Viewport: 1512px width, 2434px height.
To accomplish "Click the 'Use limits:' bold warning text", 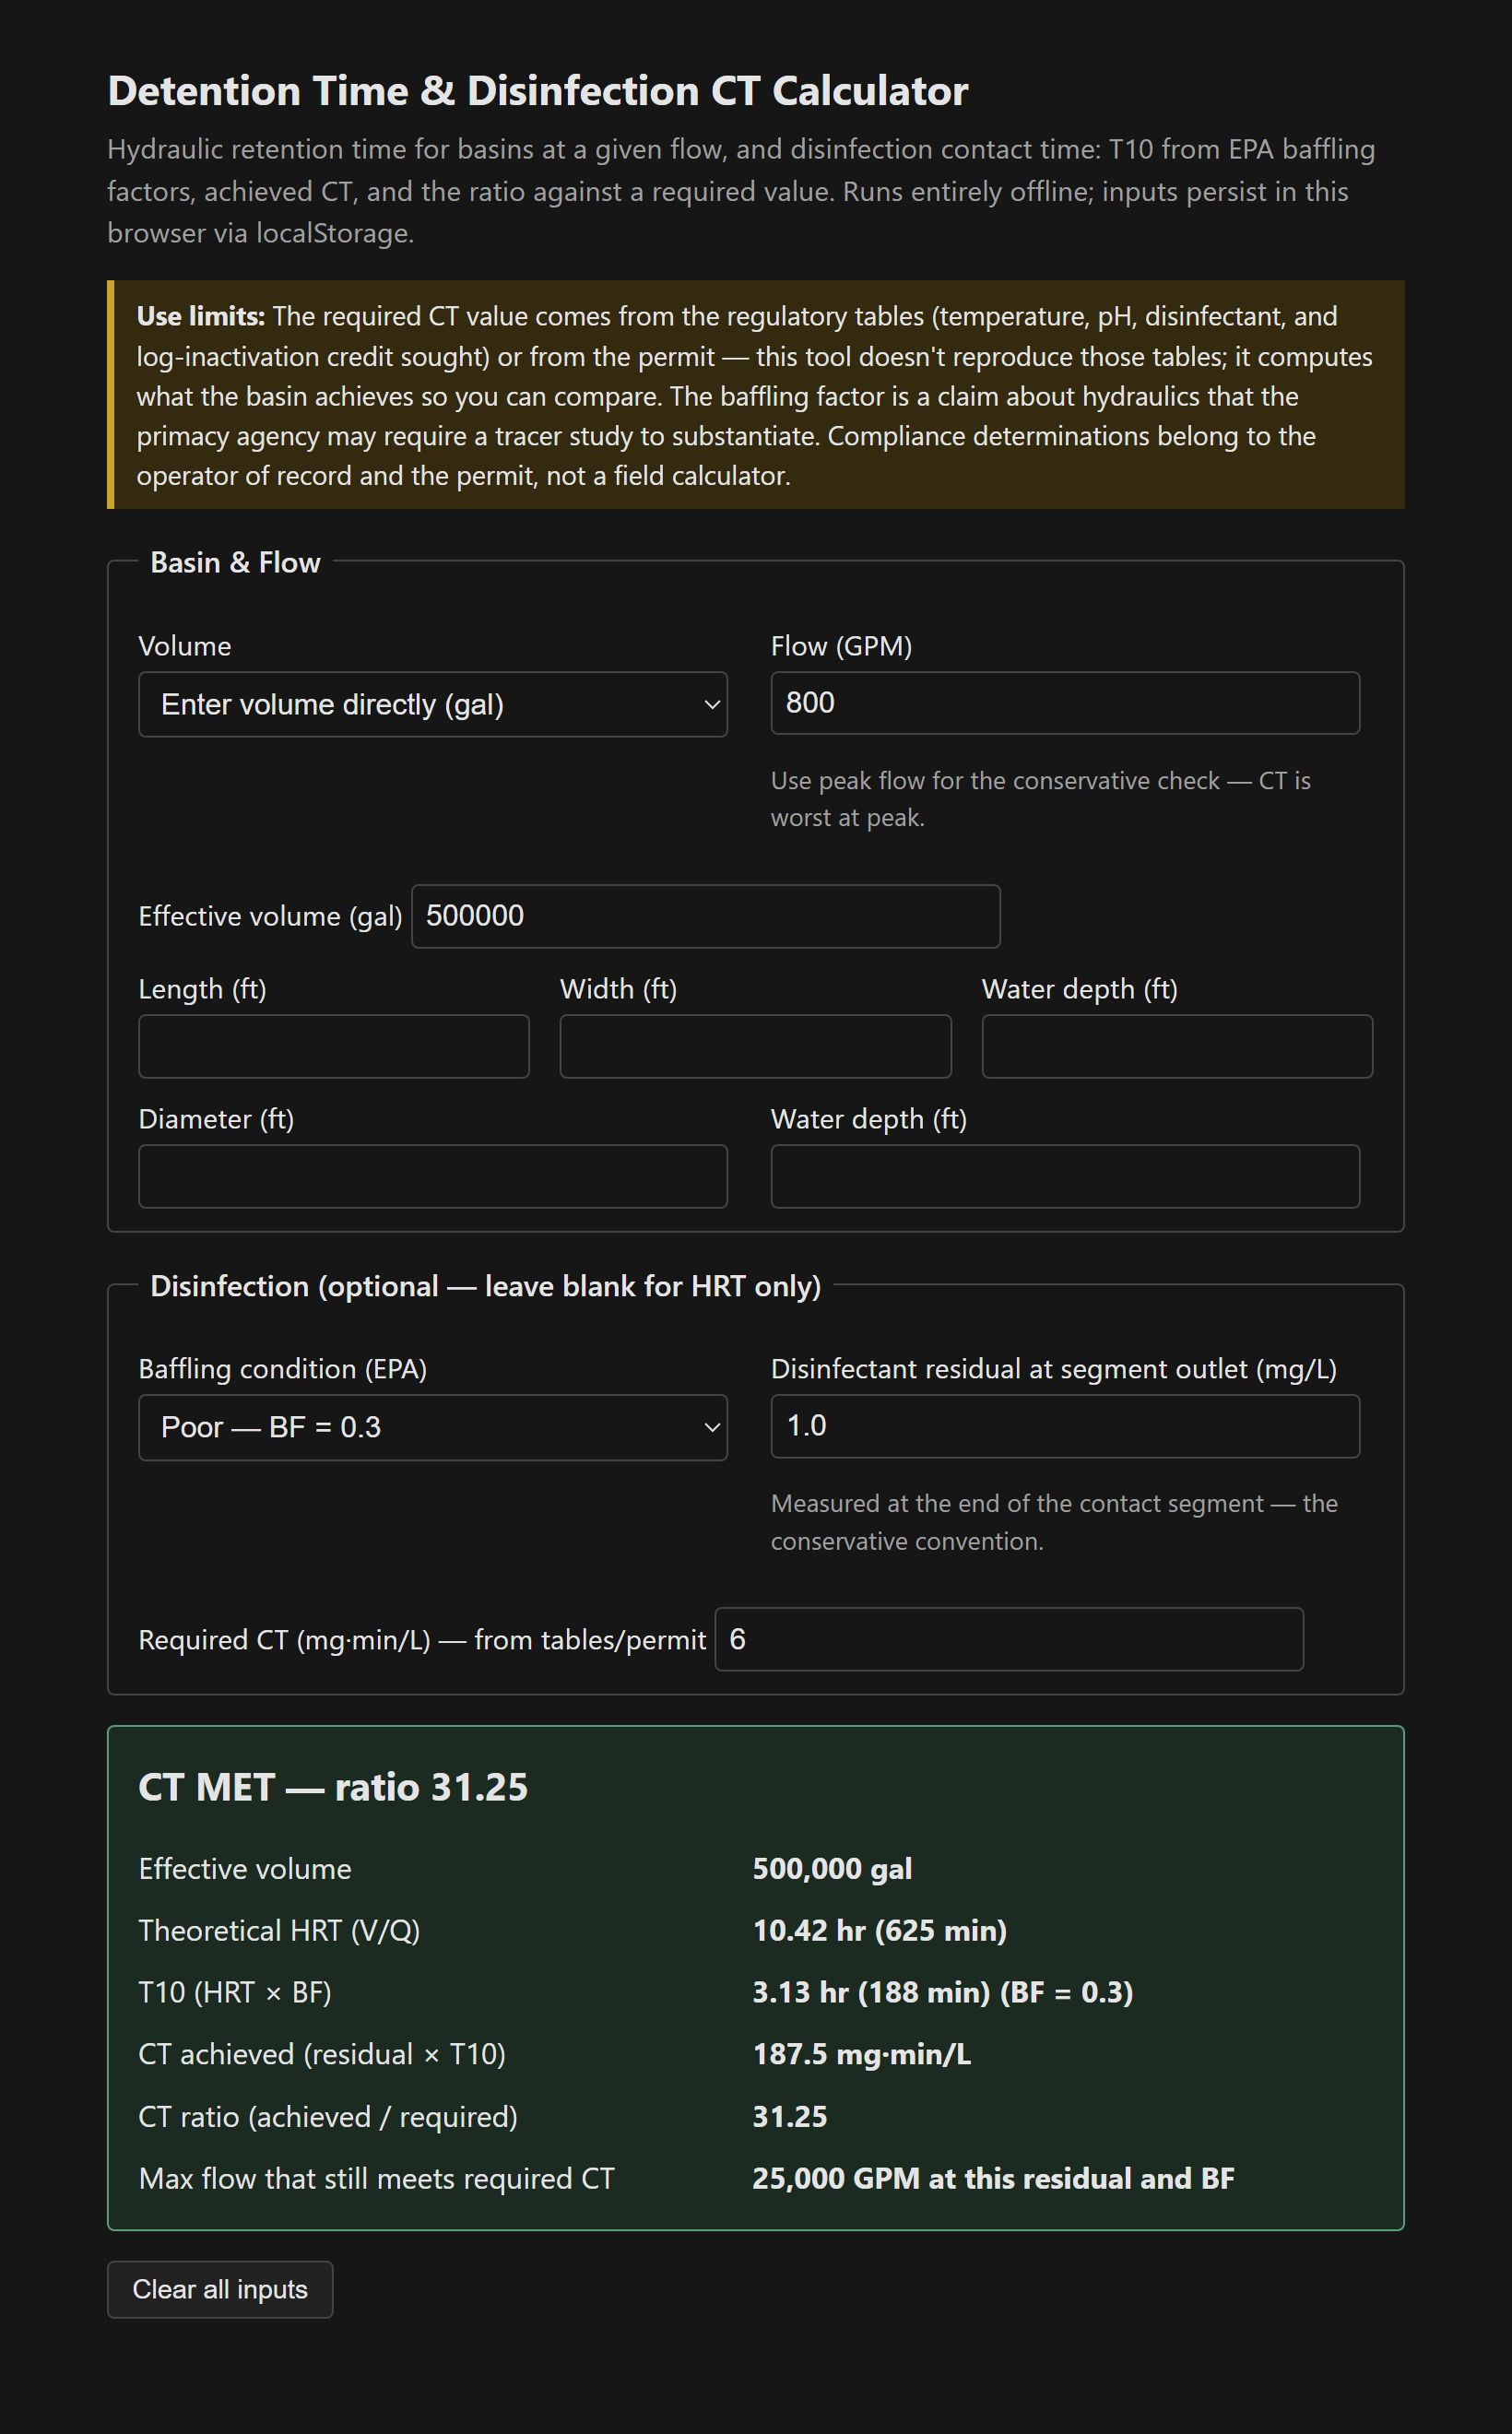I will (x=201, y=316).
